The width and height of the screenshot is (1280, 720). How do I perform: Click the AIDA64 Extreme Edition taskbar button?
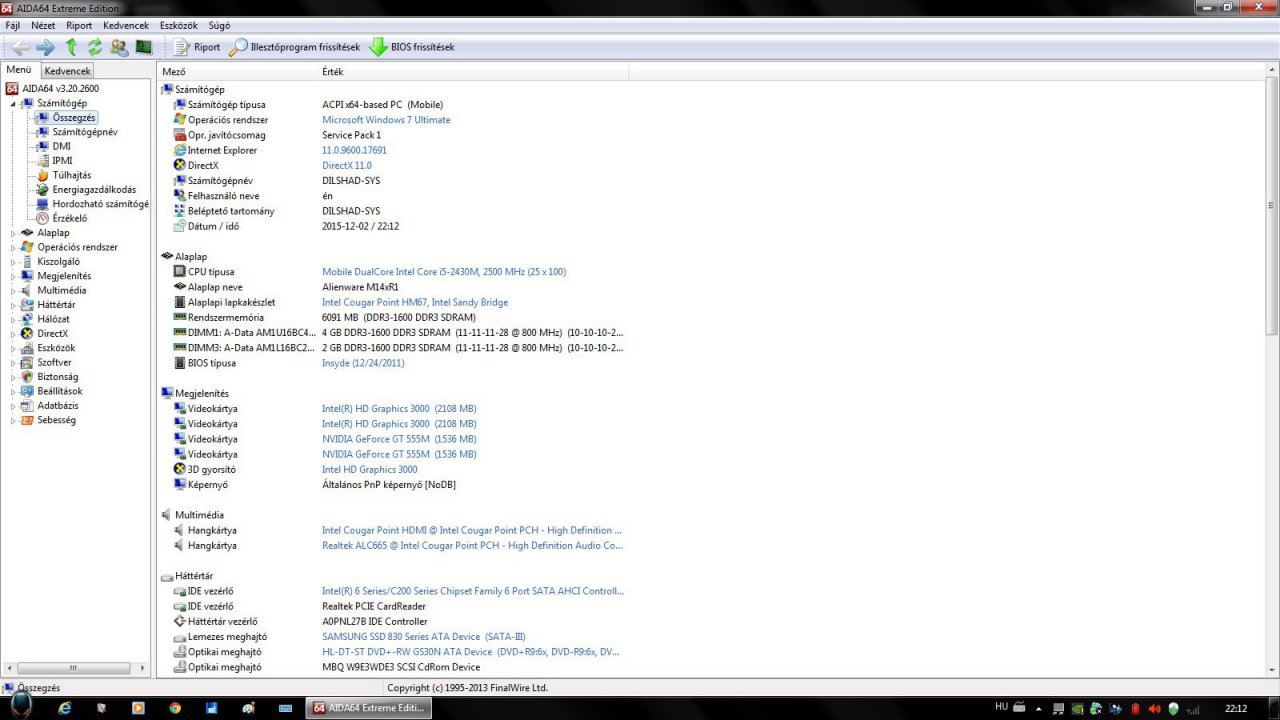pyautogui.click(x=368, y=708)
